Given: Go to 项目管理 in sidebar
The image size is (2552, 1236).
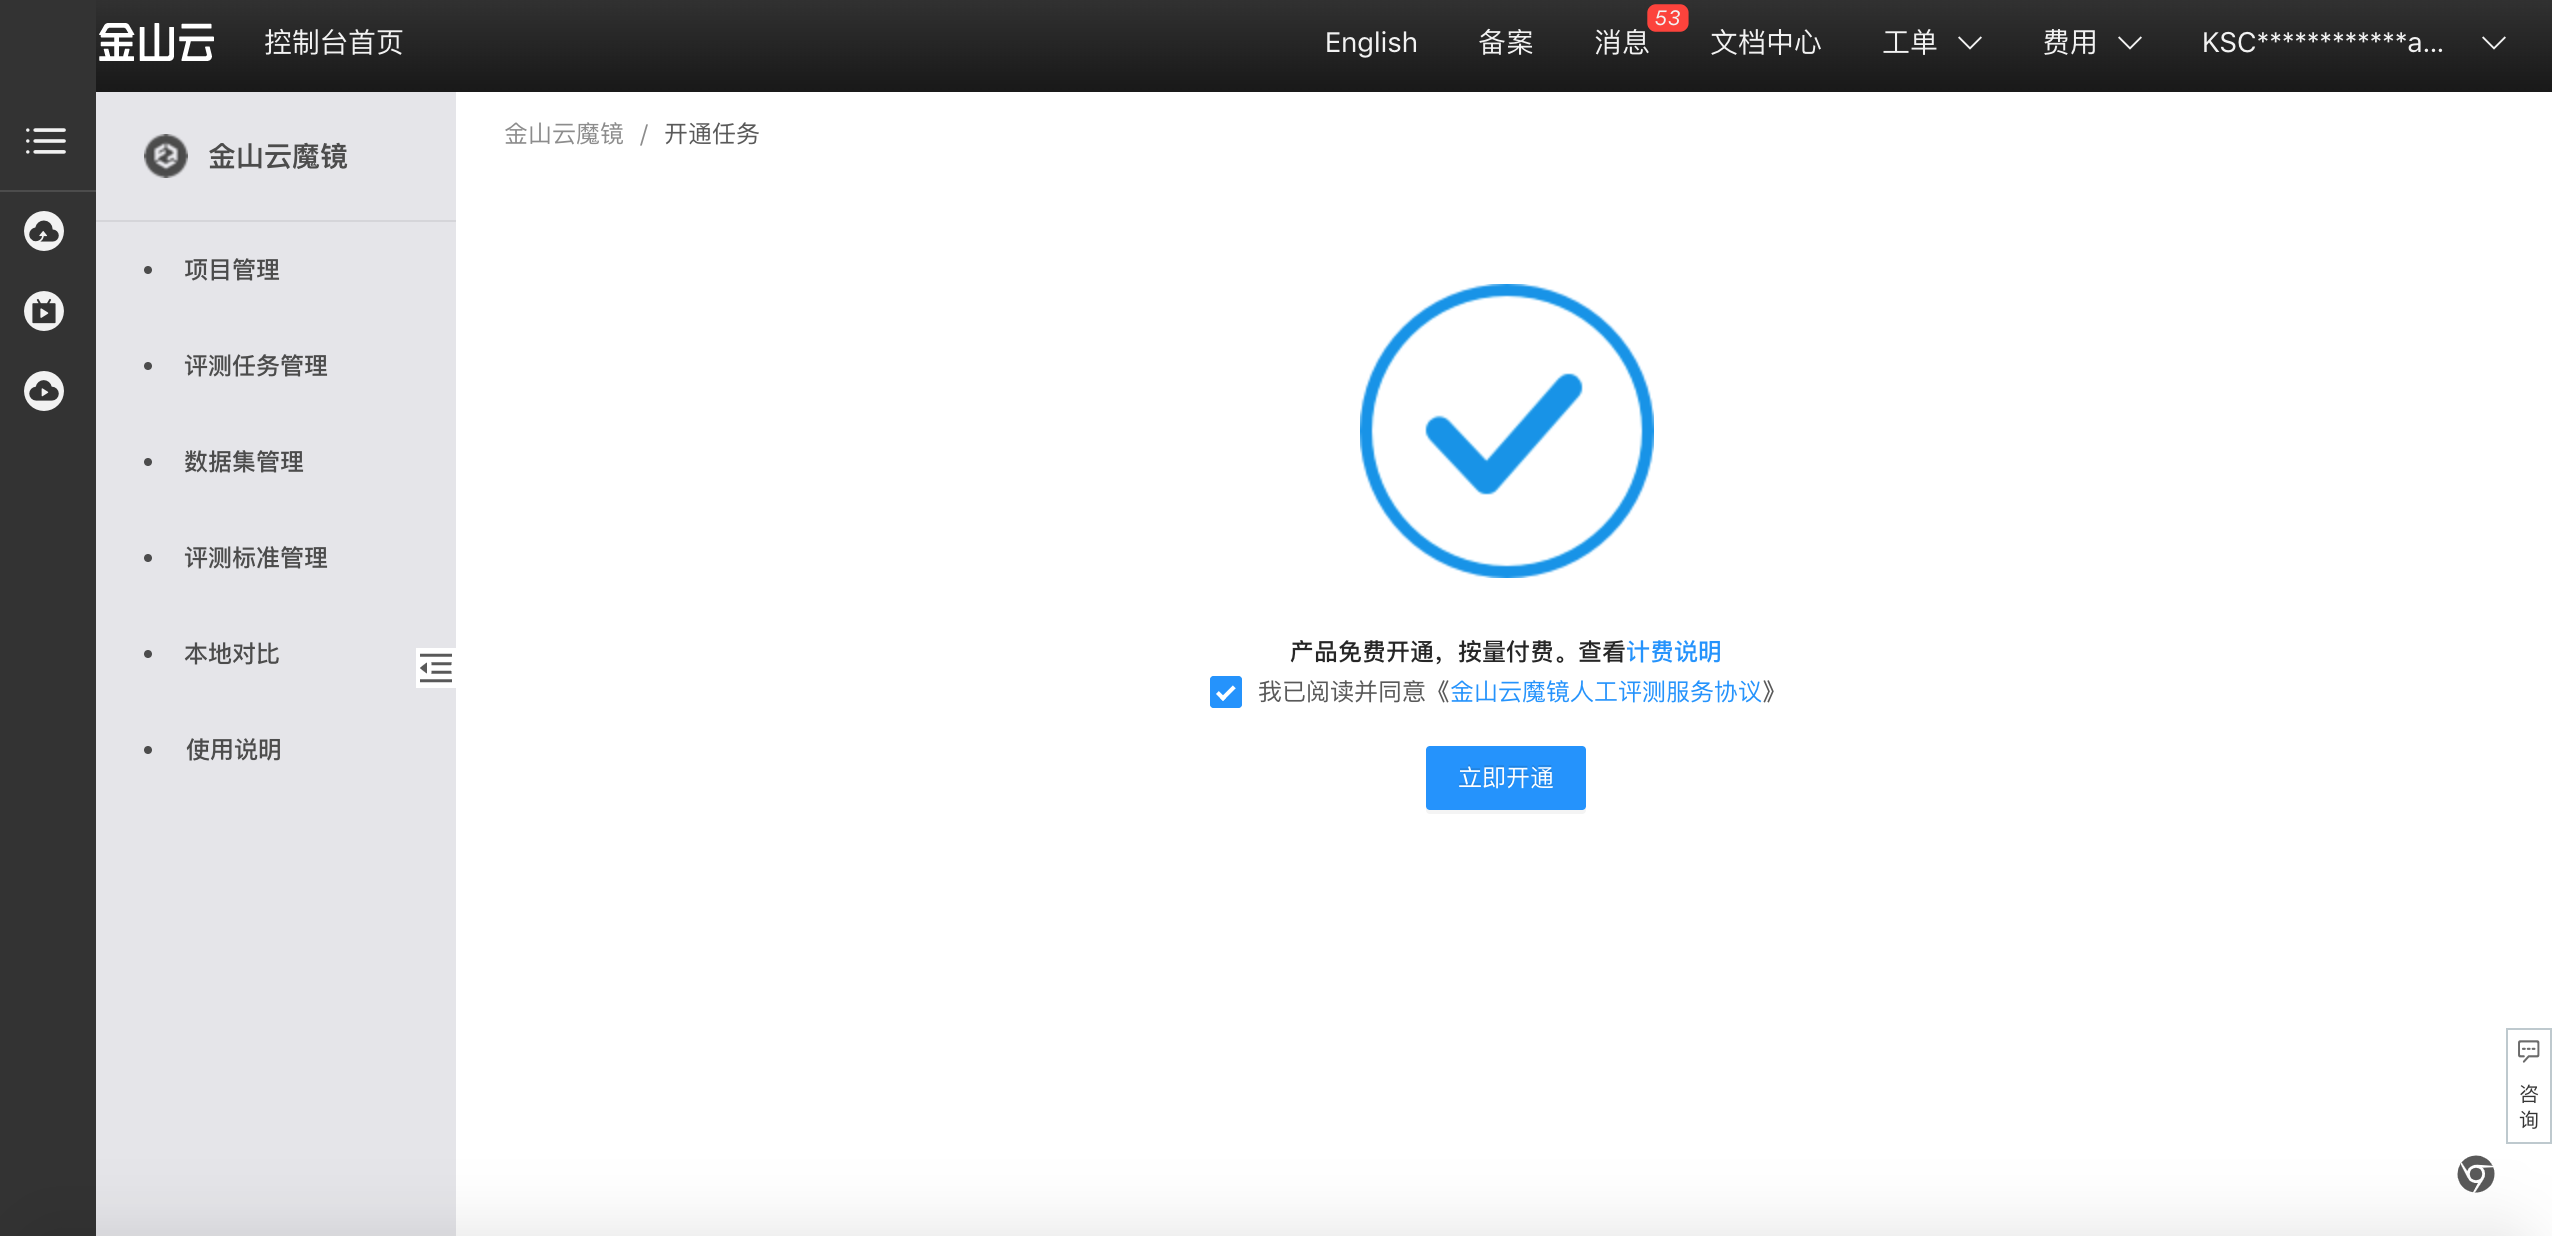Looking at the screenshot, I should pos(232,270).
